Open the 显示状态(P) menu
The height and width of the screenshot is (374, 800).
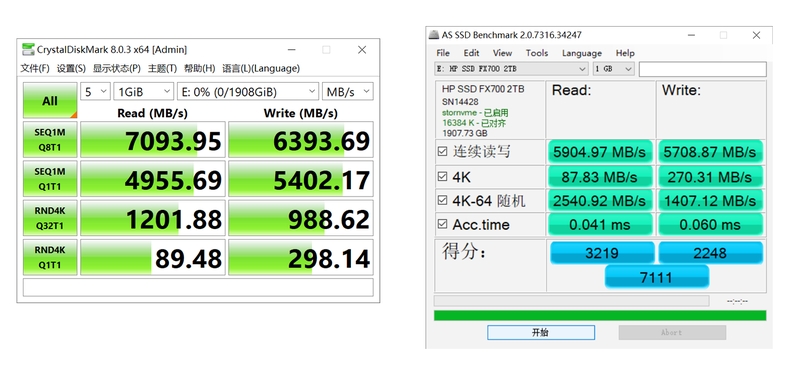tap(117, 68)
